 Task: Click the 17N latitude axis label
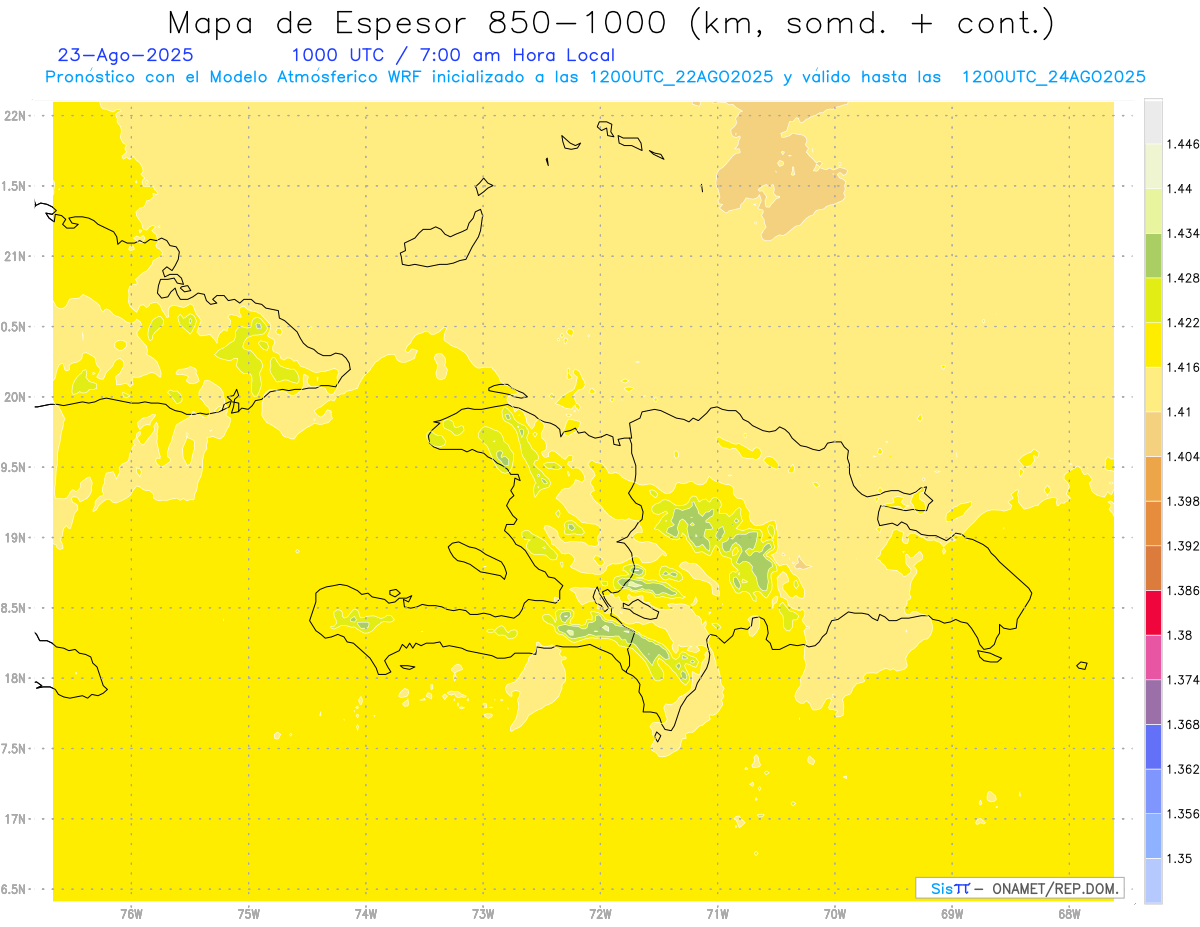pos(15,820)
